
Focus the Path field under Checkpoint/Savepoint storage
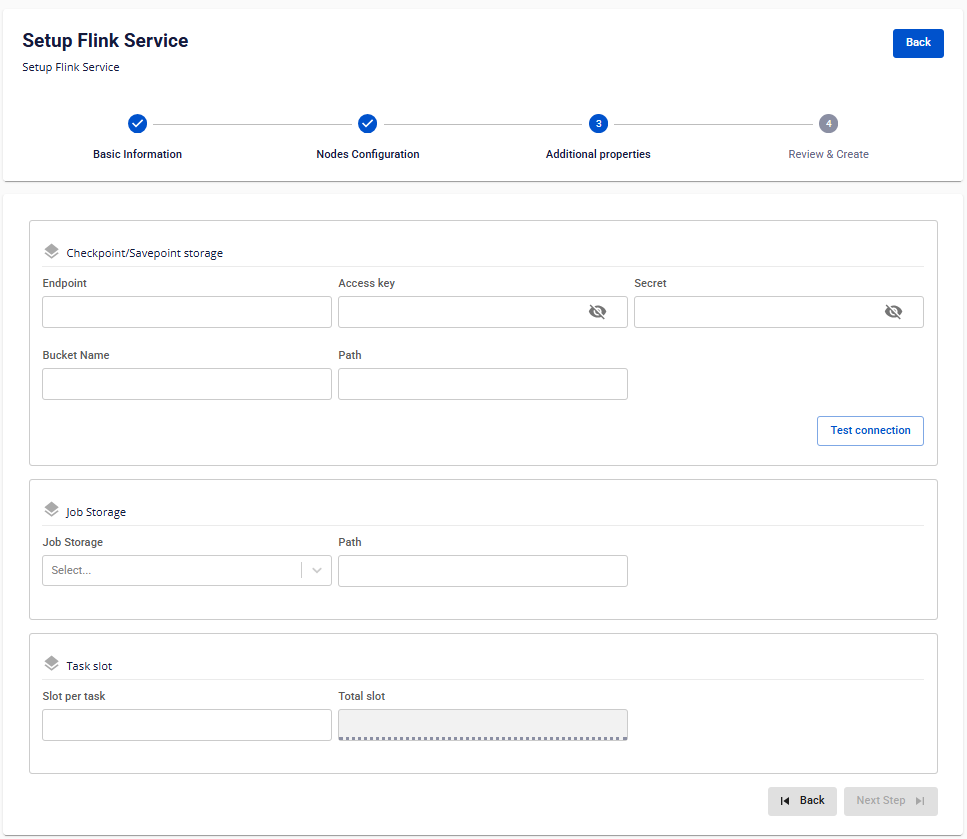(x=483, y=384)
